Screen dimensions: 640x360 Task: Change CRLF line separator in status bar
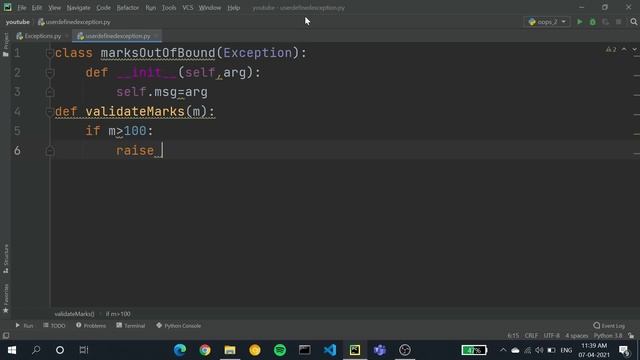pos(531,336)
